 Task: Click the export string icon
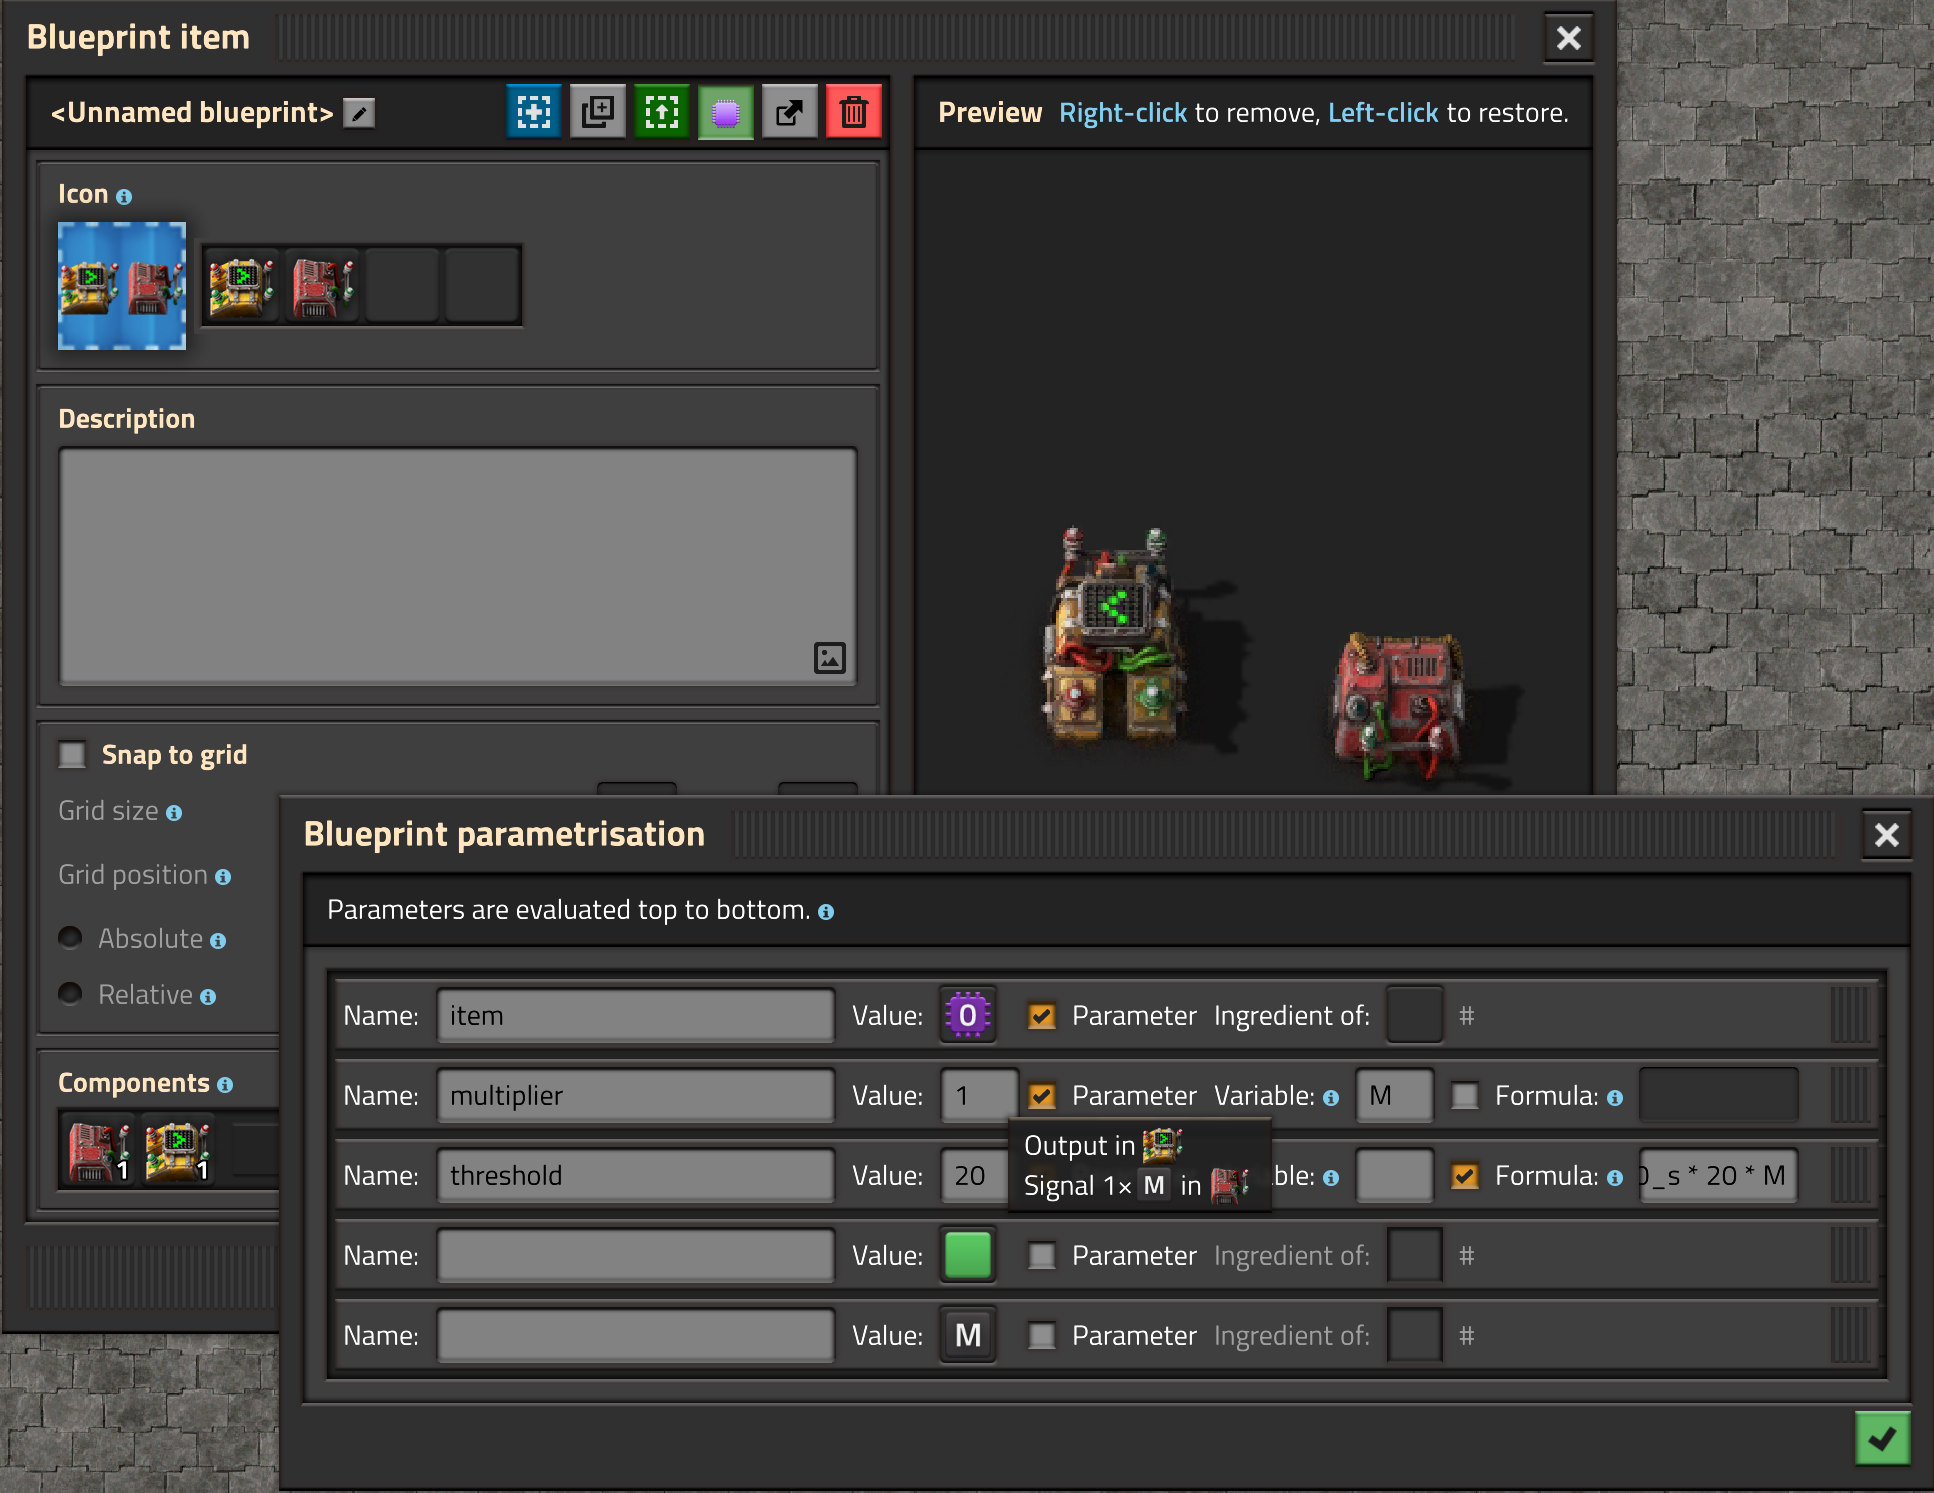pos(789,112)
